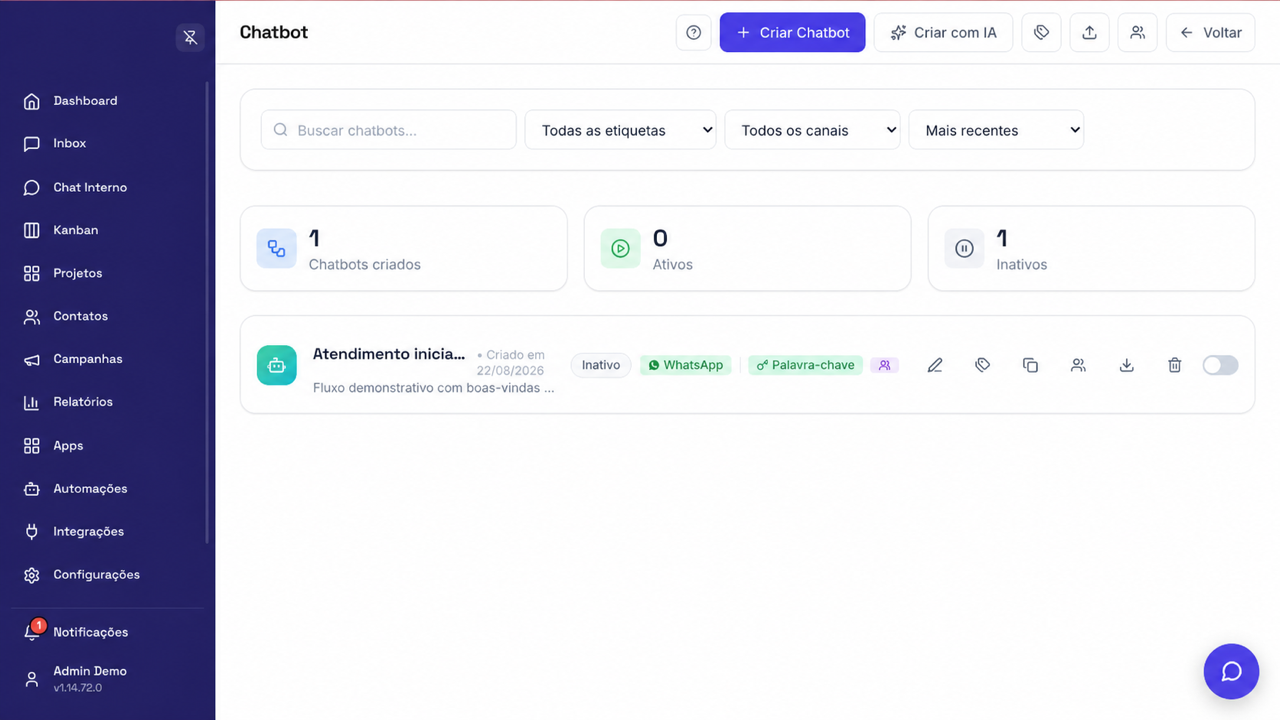The height and width of the screenshot is (720, 1280).
Task: Click the Buscar chatbots search field
Action: click(389, 130)
